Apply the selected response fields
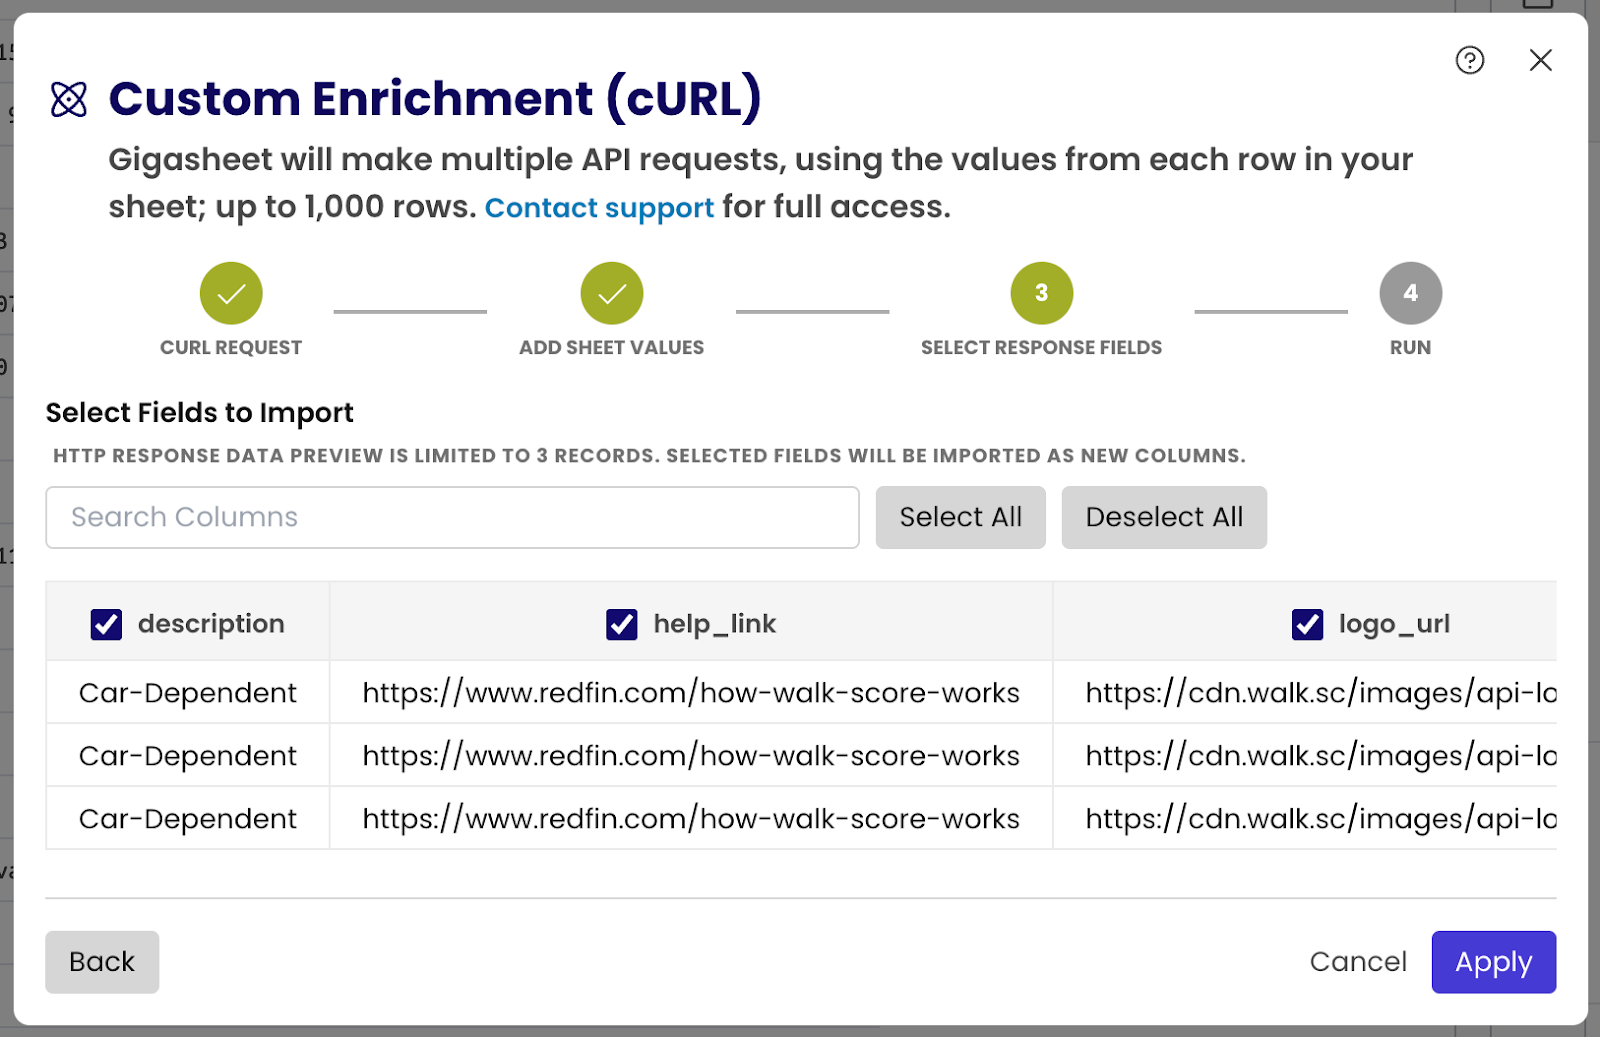Viewport: 1600px width, 1037px height. [x=1493, y=961]
